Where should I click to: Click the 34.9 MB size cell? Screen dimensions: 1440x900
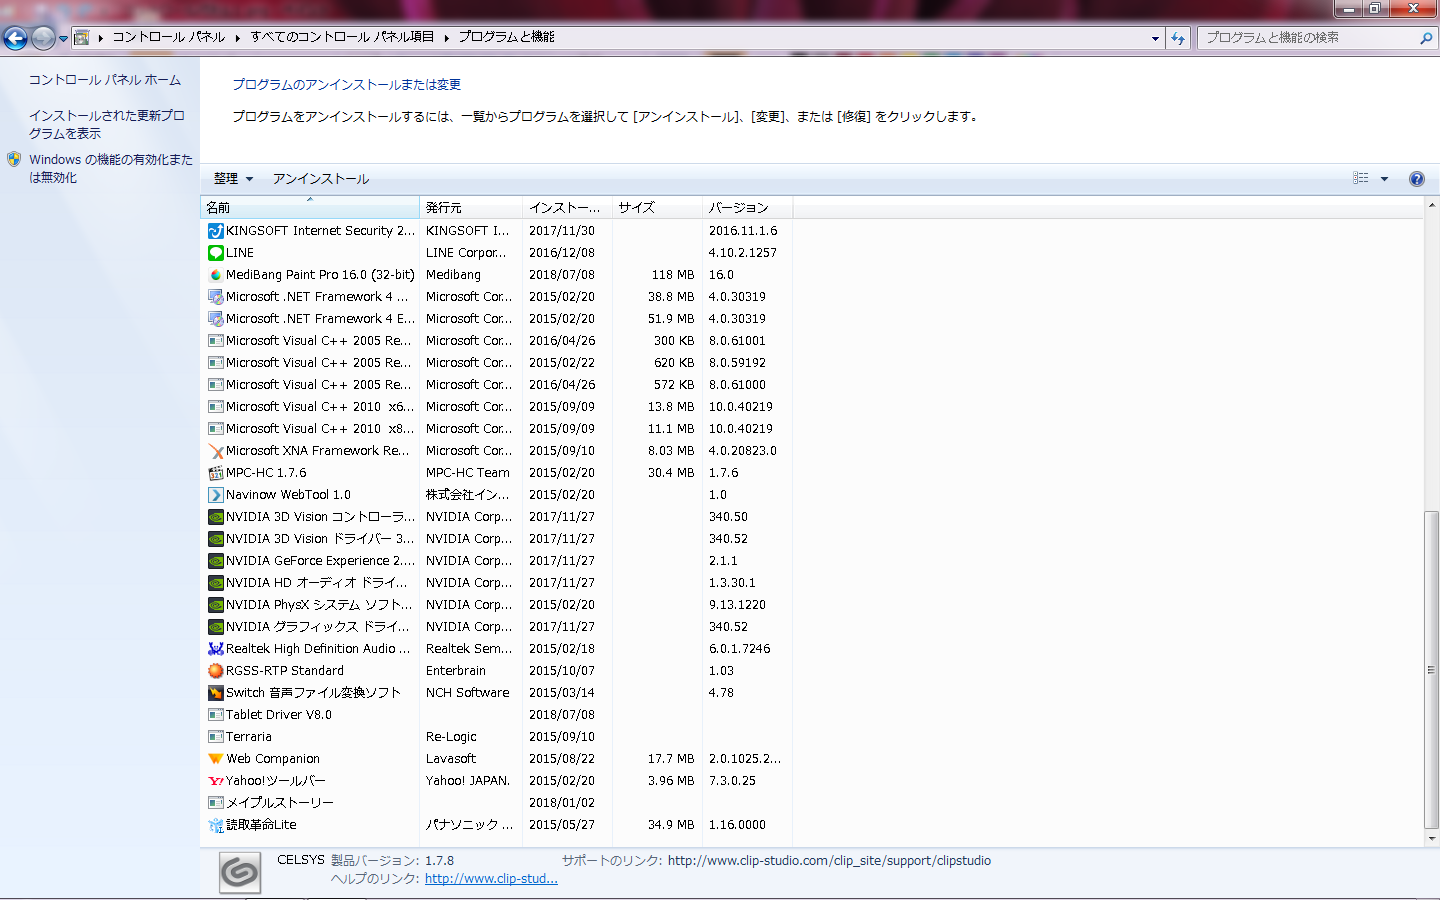[x=671, y=825]
